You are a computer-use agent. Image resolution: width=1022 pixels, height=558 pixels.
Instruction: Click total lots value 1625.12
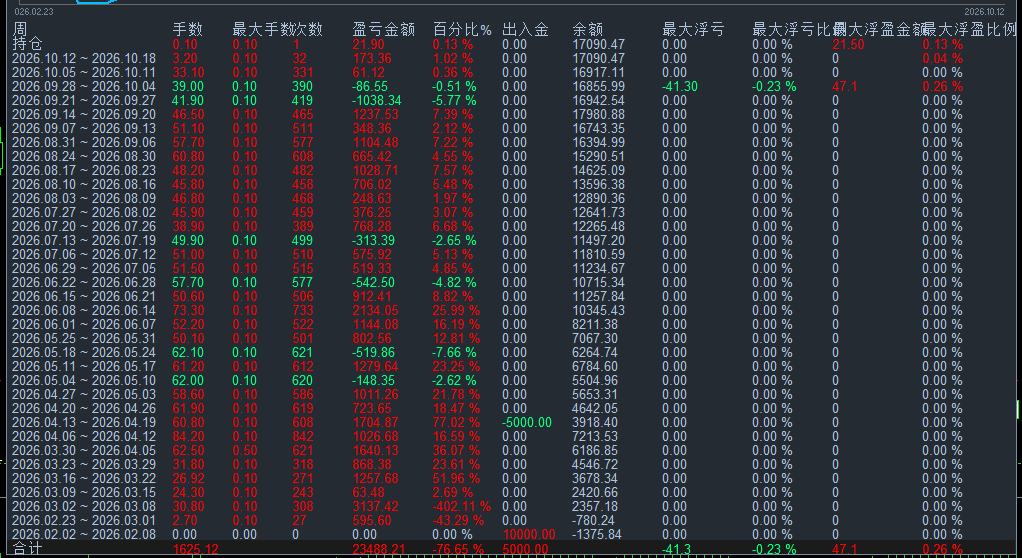pyautogui.click(x=196, y=550)
